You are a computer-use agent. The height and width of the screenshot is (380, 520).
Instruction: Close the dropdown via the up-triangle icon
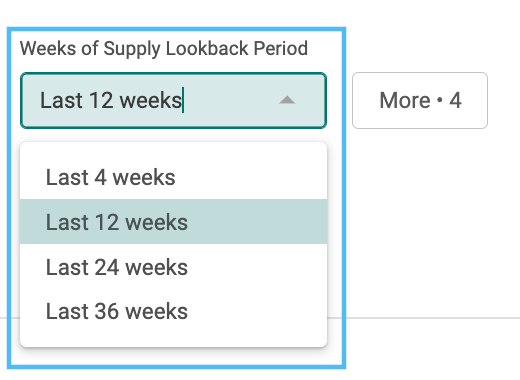point(287,100)
